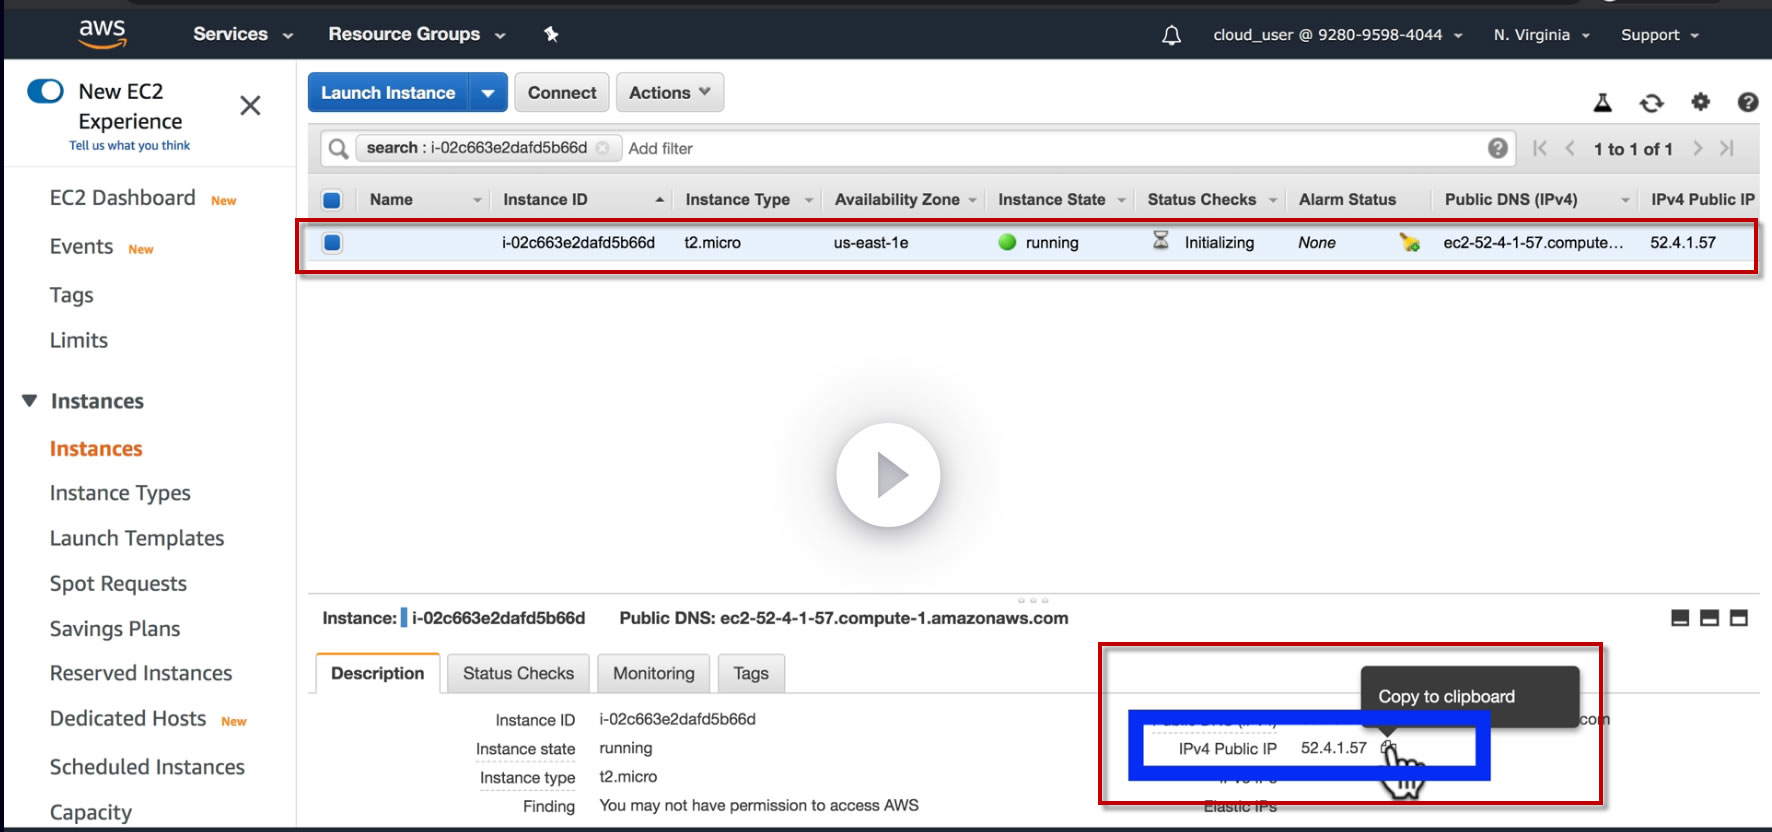Image resolution: width=1772 pixels, height=832 pixels.
Task: Open the notifications bell
Action: tap(1171, 35)
